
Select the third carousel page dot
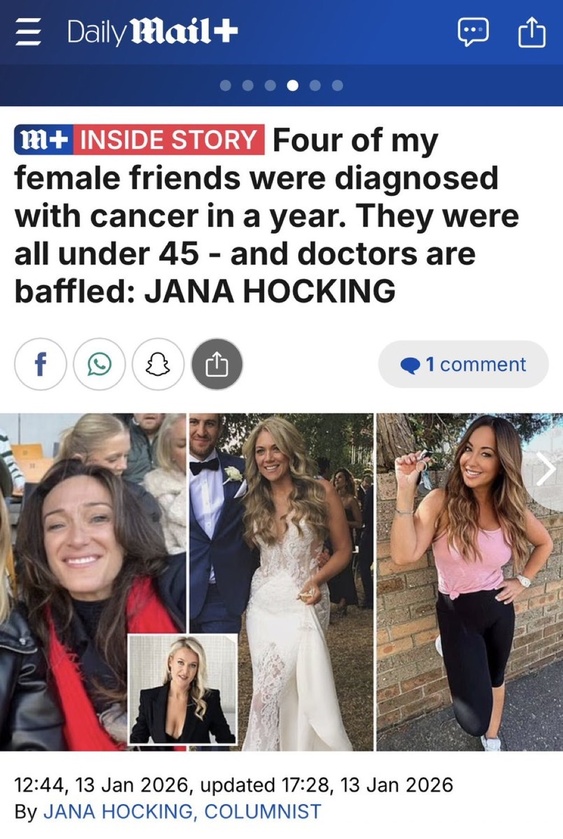click(x=270, y=86)
